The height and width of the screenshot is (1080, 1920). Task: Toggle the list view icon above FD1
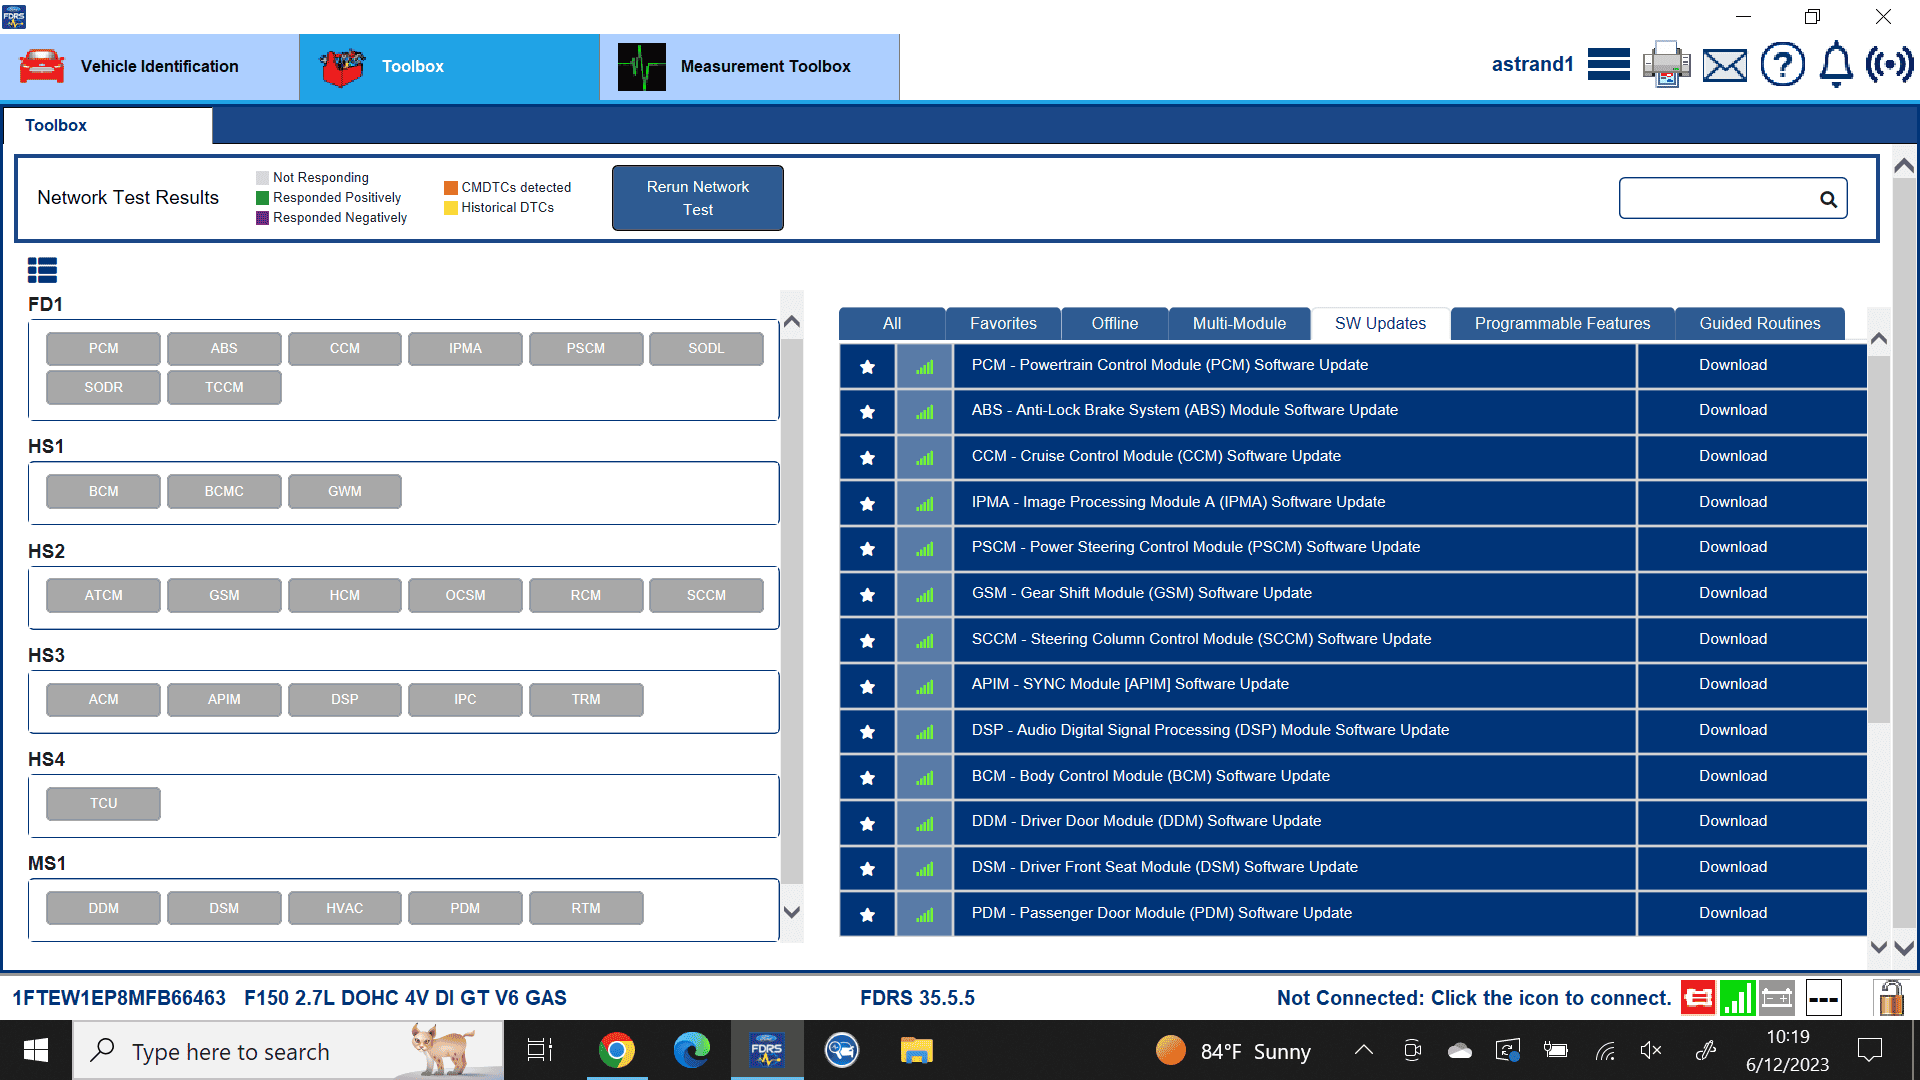point(42,270)
